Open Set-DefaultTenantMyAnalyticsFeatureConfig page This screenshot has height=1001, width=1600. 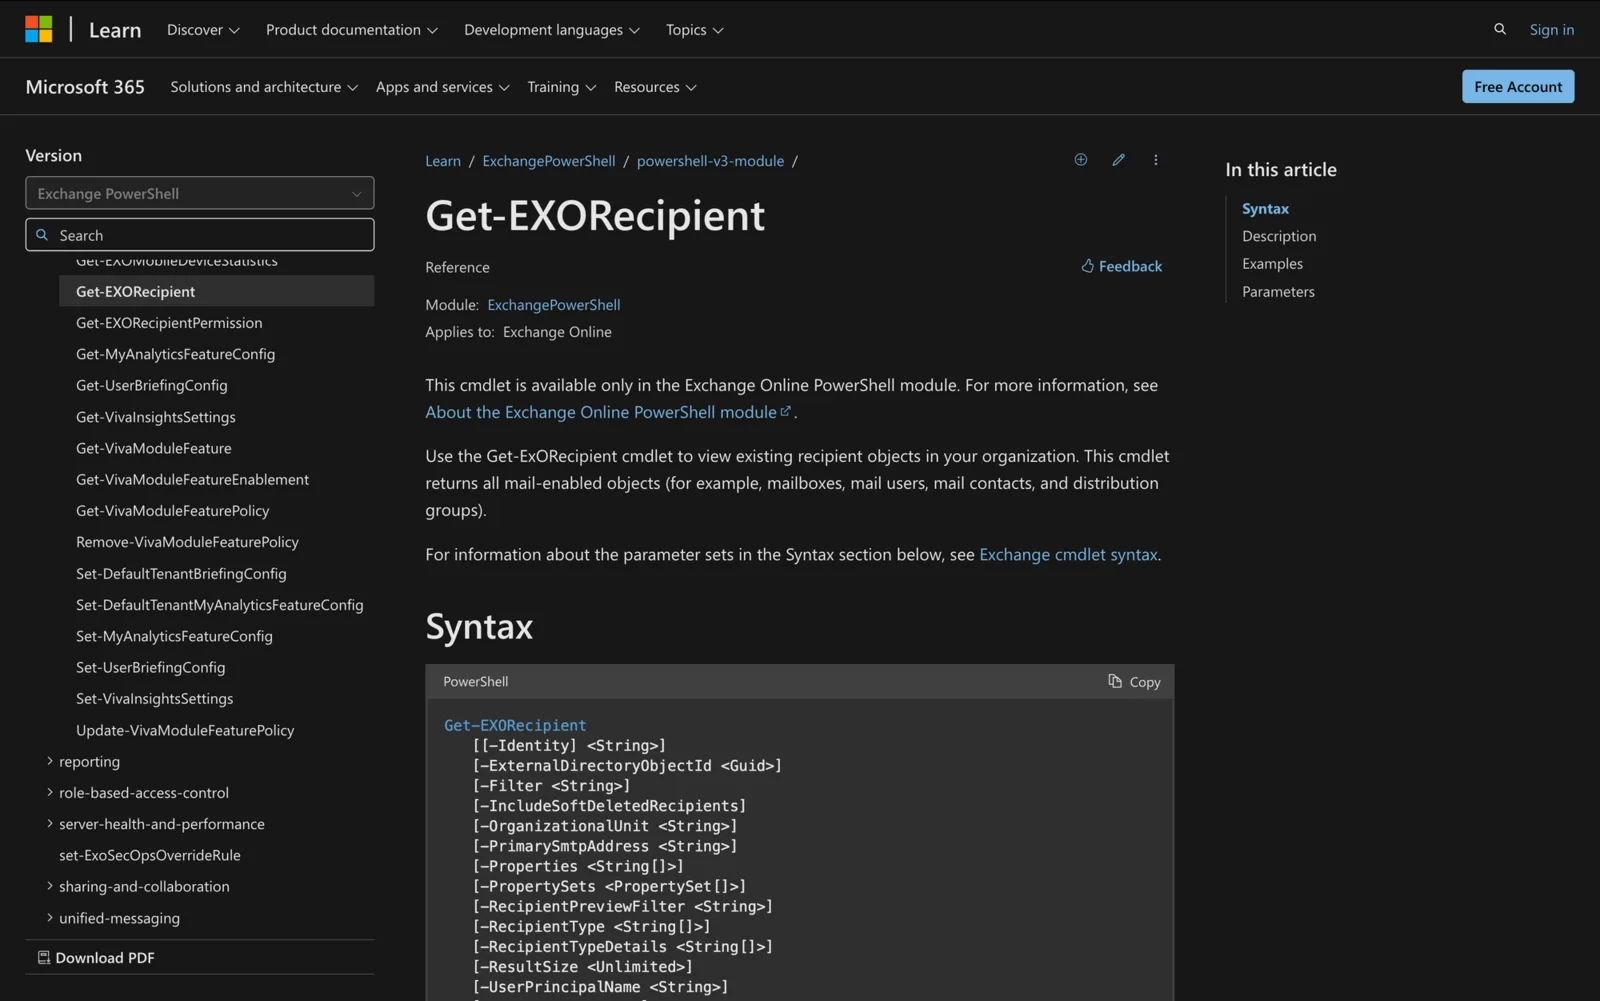[220, 605]
